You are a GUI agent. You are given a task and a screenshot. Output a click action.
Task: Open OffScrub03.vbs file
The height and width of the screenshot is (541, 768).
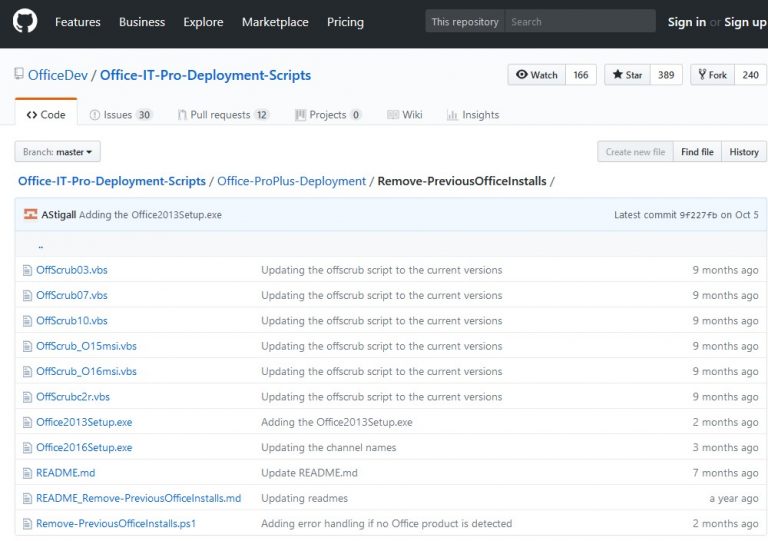click(72, 270)
